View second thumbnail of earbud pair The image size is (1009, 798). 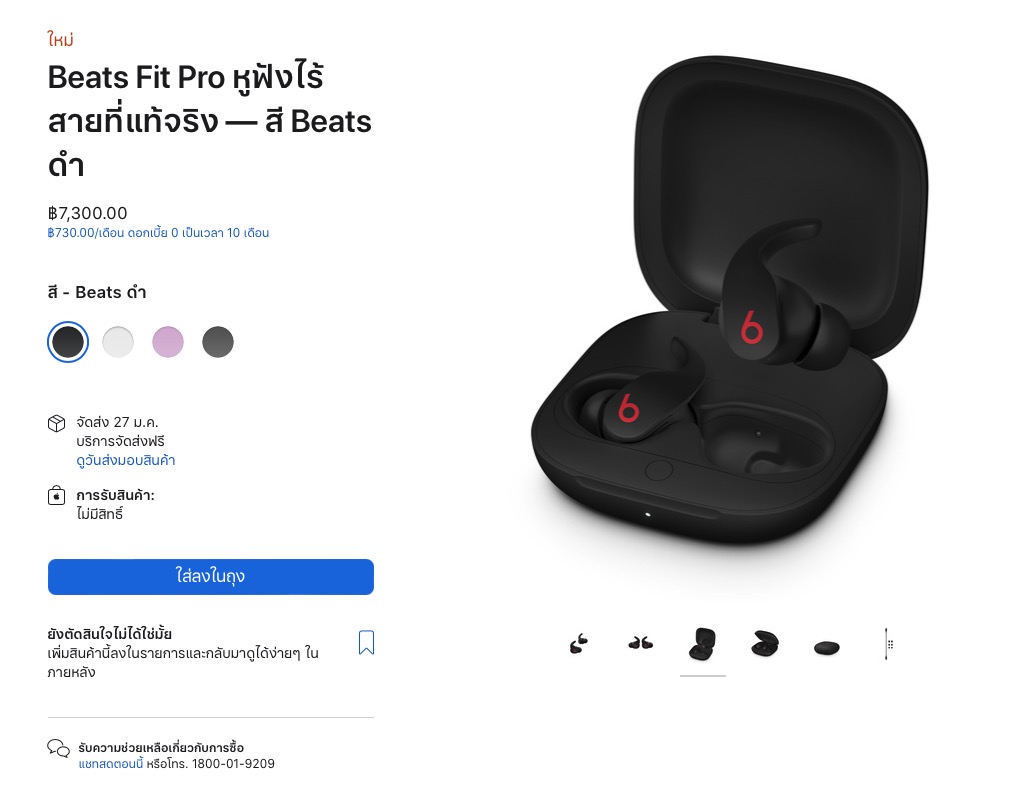[641, 643]
